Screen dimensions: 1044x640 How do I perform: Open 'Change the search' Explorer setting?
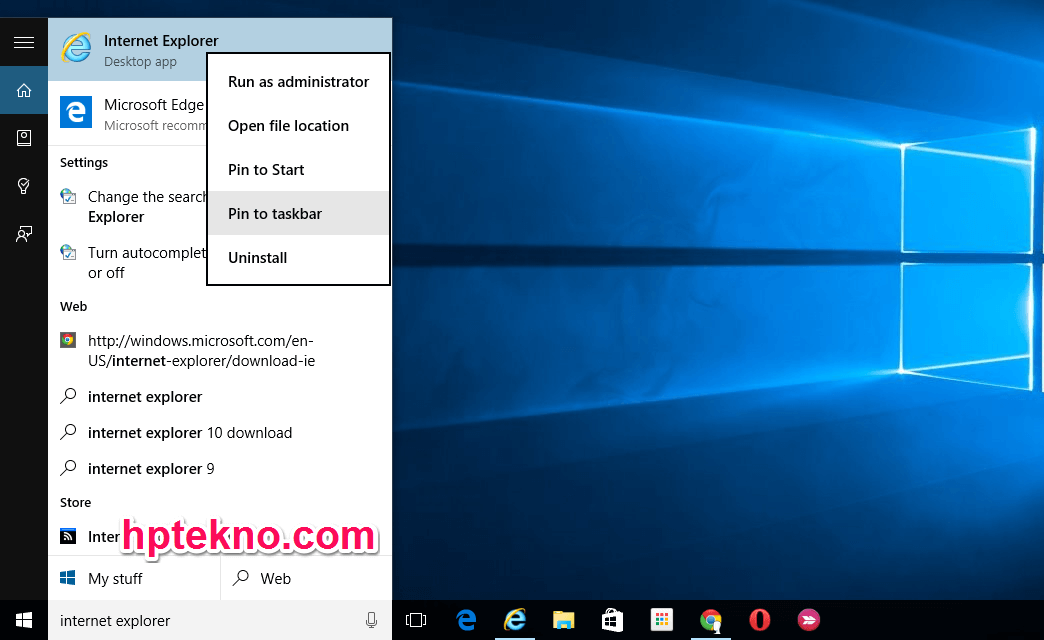133,206
